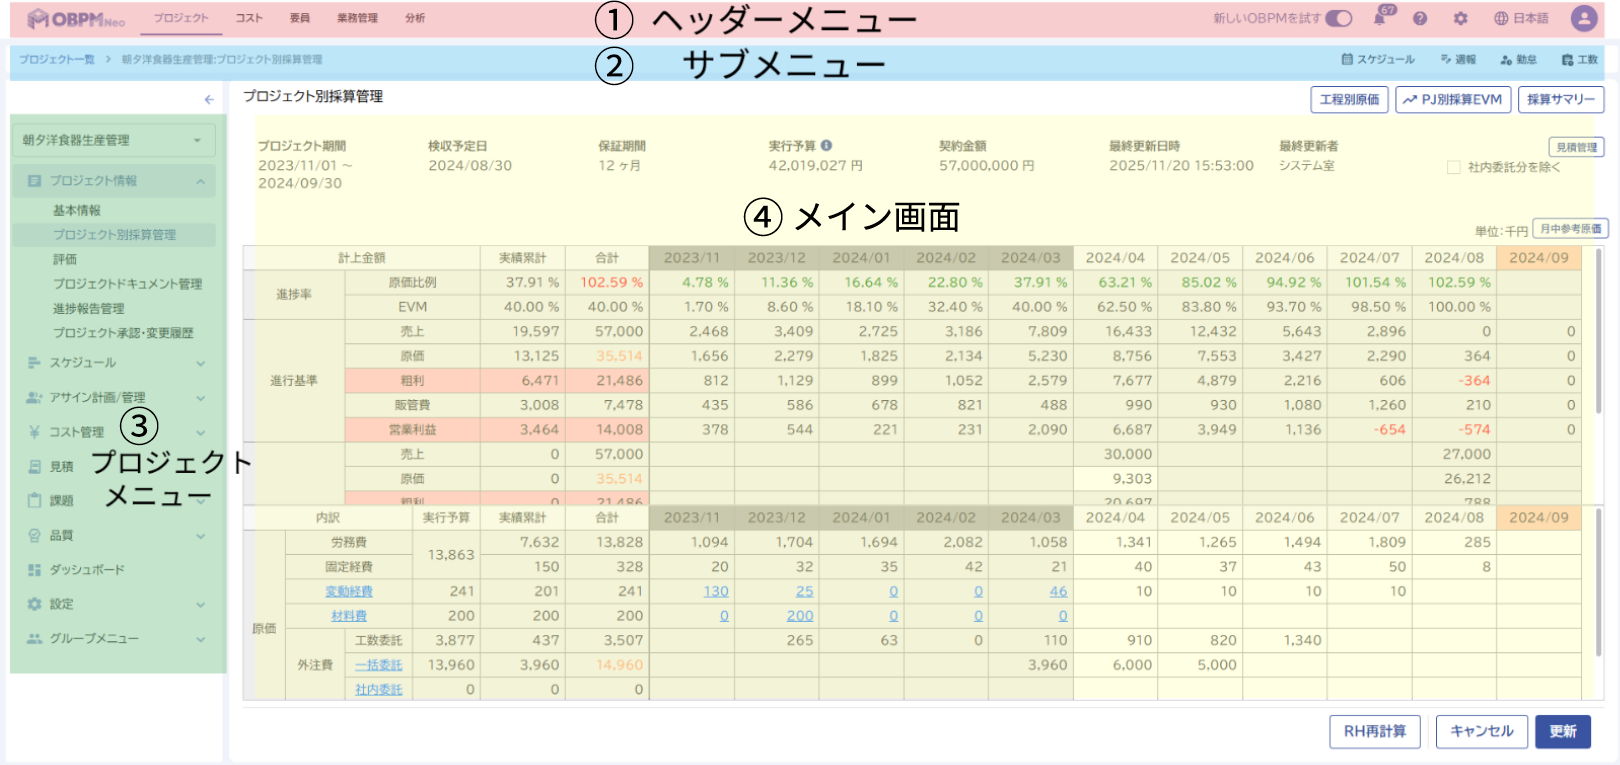Open the help question mark icon
The image size is (1620, 765).
pyautogui.click(x=1420, y=18)
